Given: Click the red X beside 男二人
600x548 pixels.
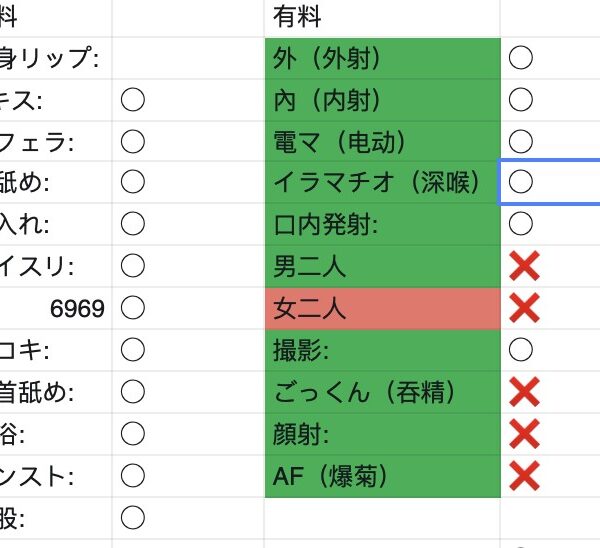Looking at the screenshot, I should point(524,266).
